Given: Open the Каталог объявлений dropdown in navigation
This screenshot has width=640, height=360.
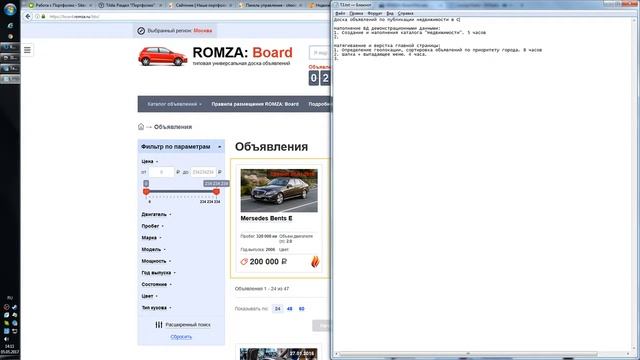Looking at the screenshot, I should [x=174, y=104].
